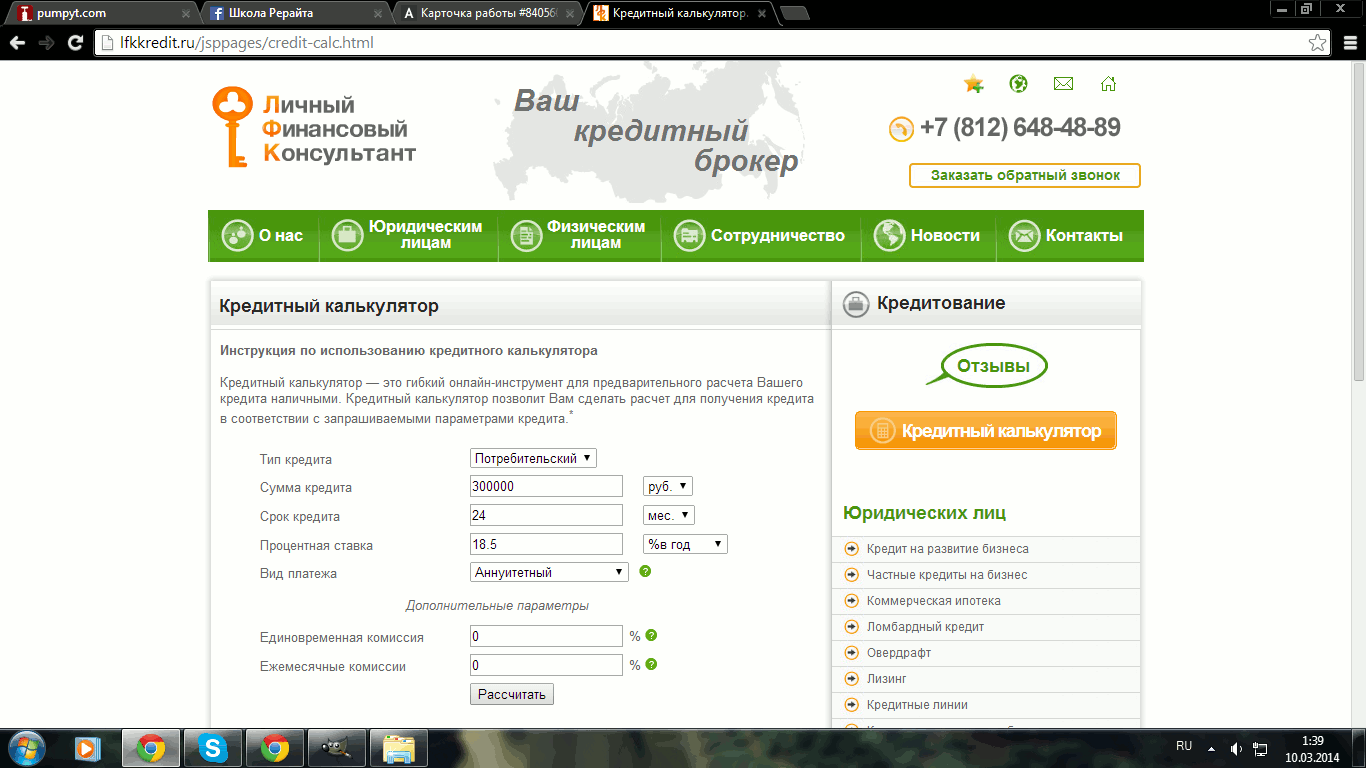
Task: Click the envelope mail icon in the header
Action: coord(1063,84)
